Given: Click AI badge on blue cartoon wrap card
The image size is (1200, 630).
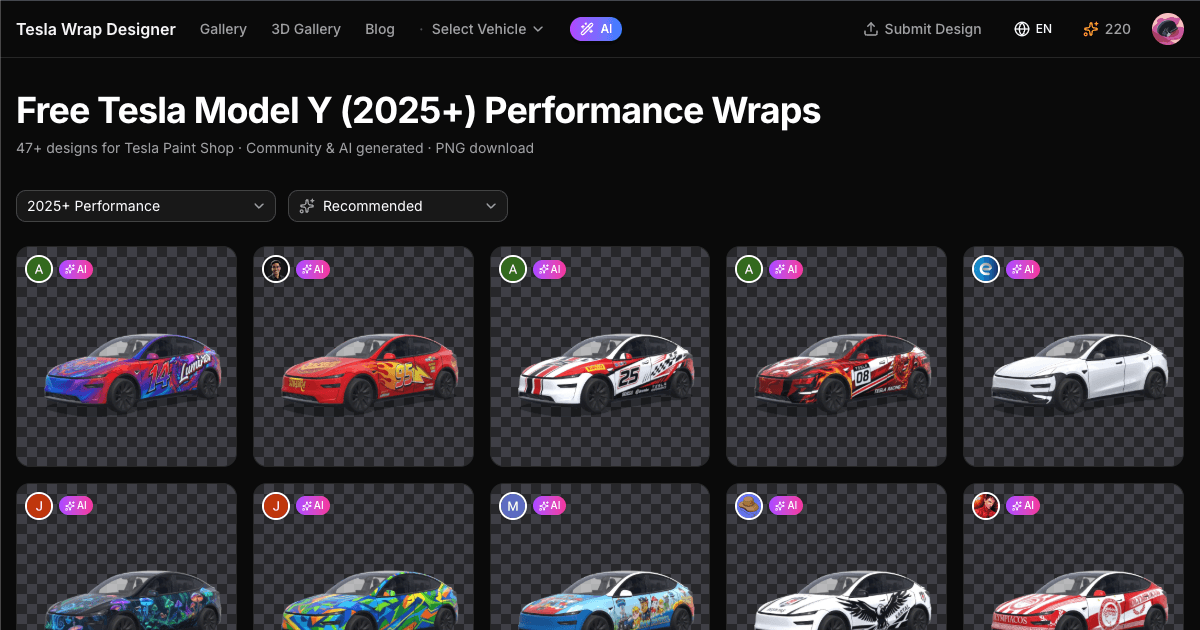Looking at the screenshot, I should (550, 506).
